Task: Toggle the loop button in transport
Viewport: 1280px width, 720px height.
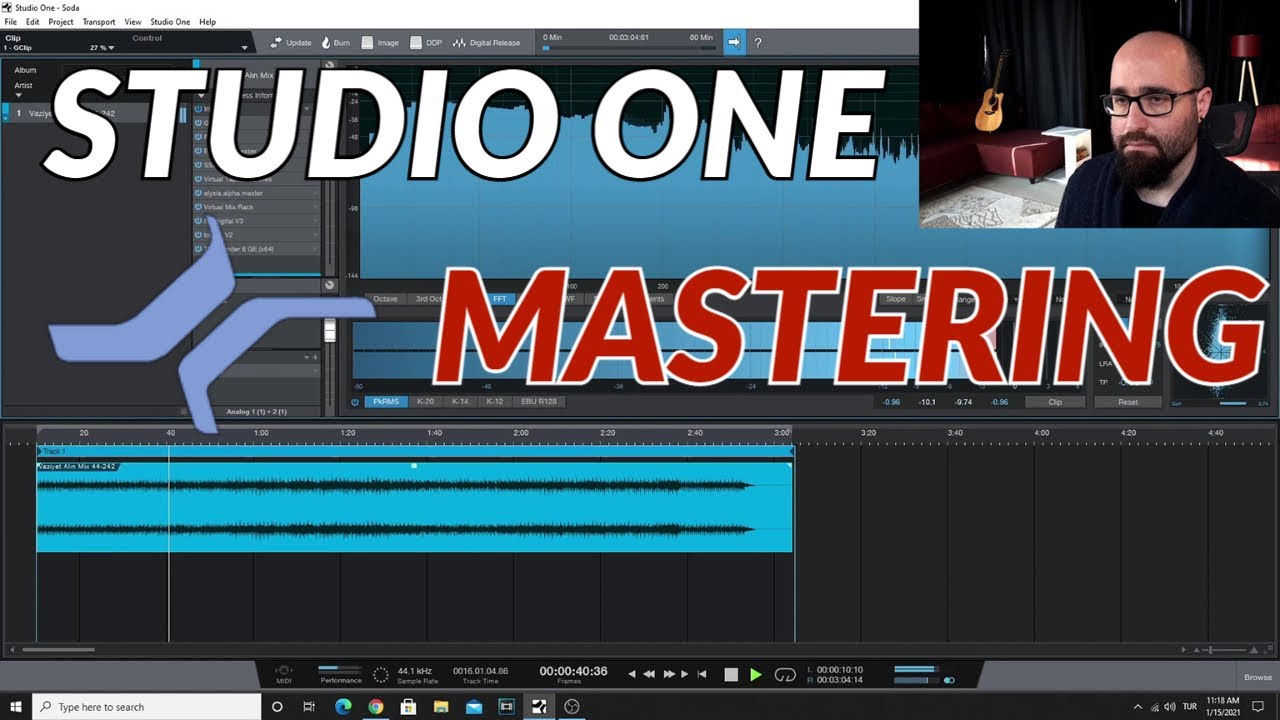Action: (x=785, y=675)
